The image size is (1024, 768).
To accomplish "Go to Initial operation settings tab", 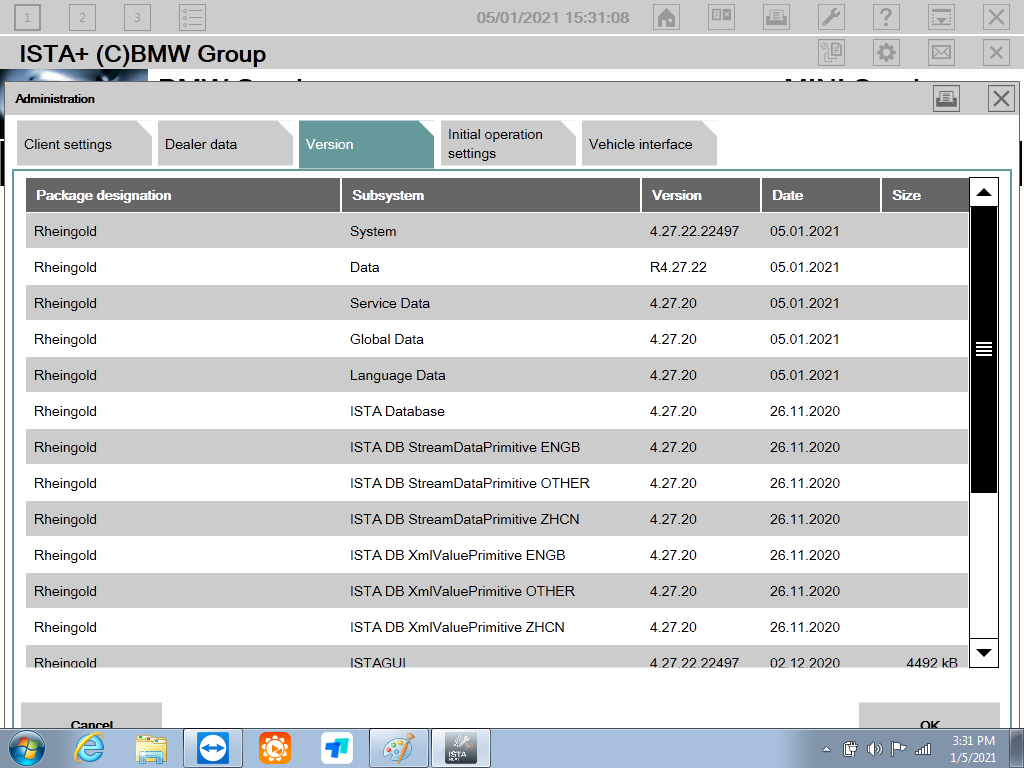I will (503, 144).
